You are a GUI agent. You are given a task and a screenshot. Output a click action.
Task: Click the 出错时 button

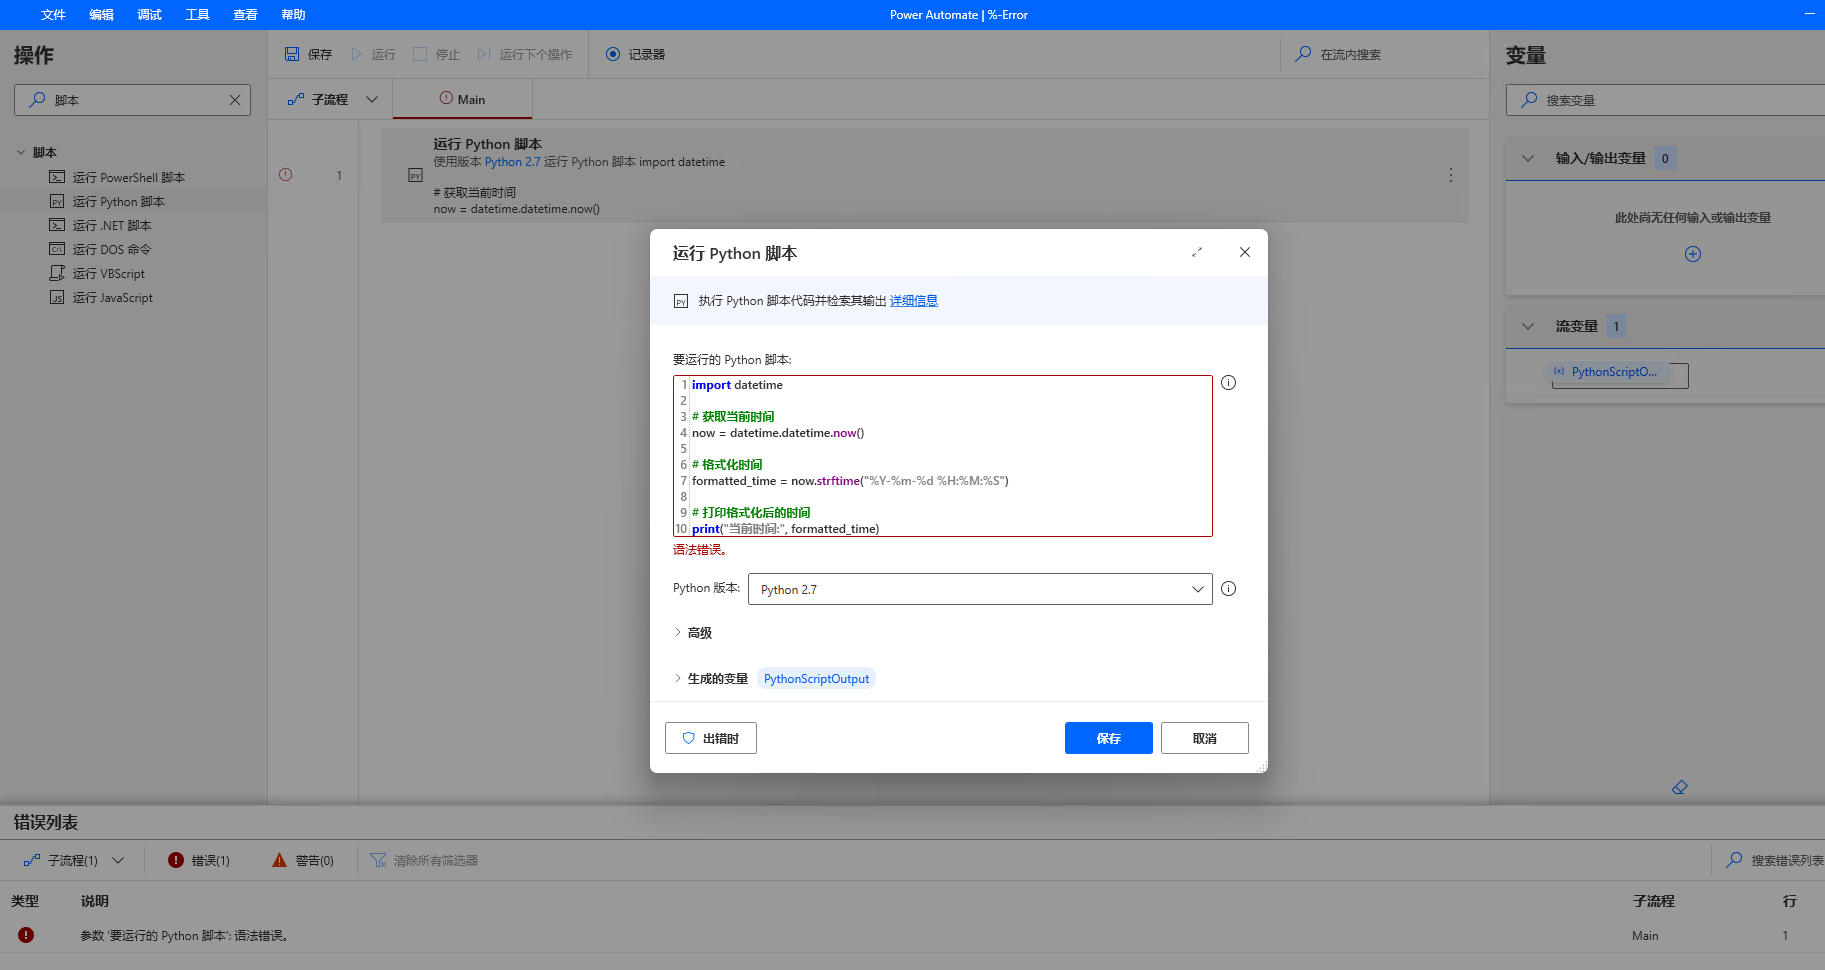[711, 738]
